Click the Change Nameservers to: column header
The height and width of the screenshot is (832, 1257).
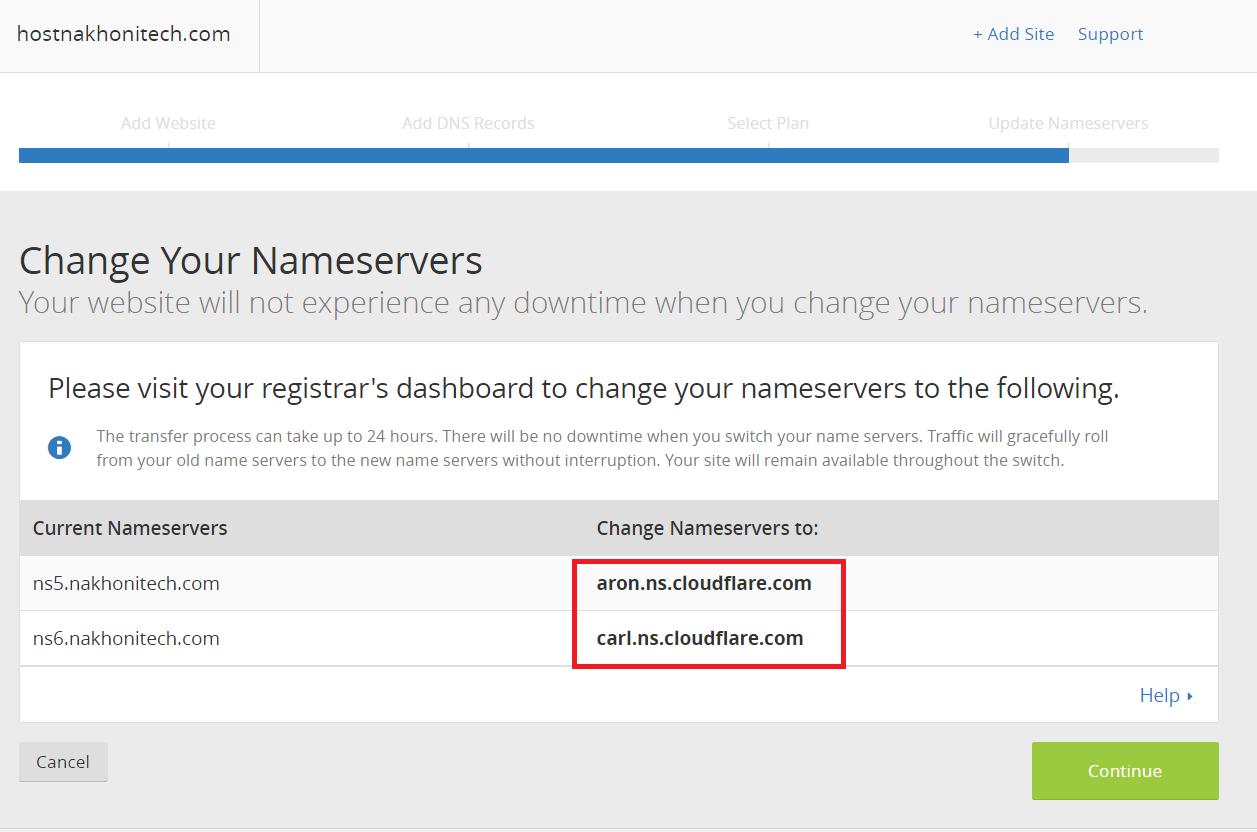[708, 528]
